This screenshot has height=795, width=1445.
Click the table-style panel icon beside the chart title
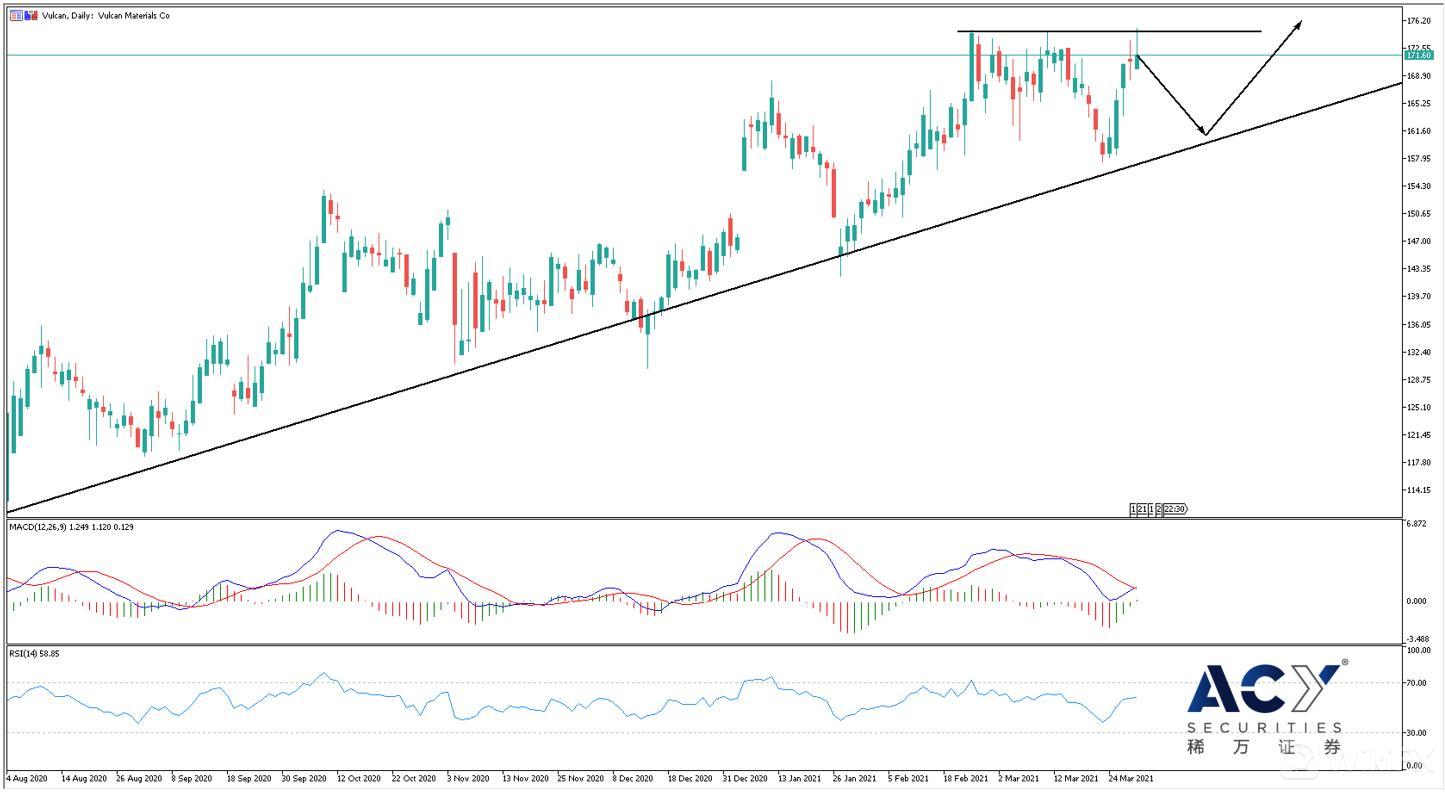(15, 15)
